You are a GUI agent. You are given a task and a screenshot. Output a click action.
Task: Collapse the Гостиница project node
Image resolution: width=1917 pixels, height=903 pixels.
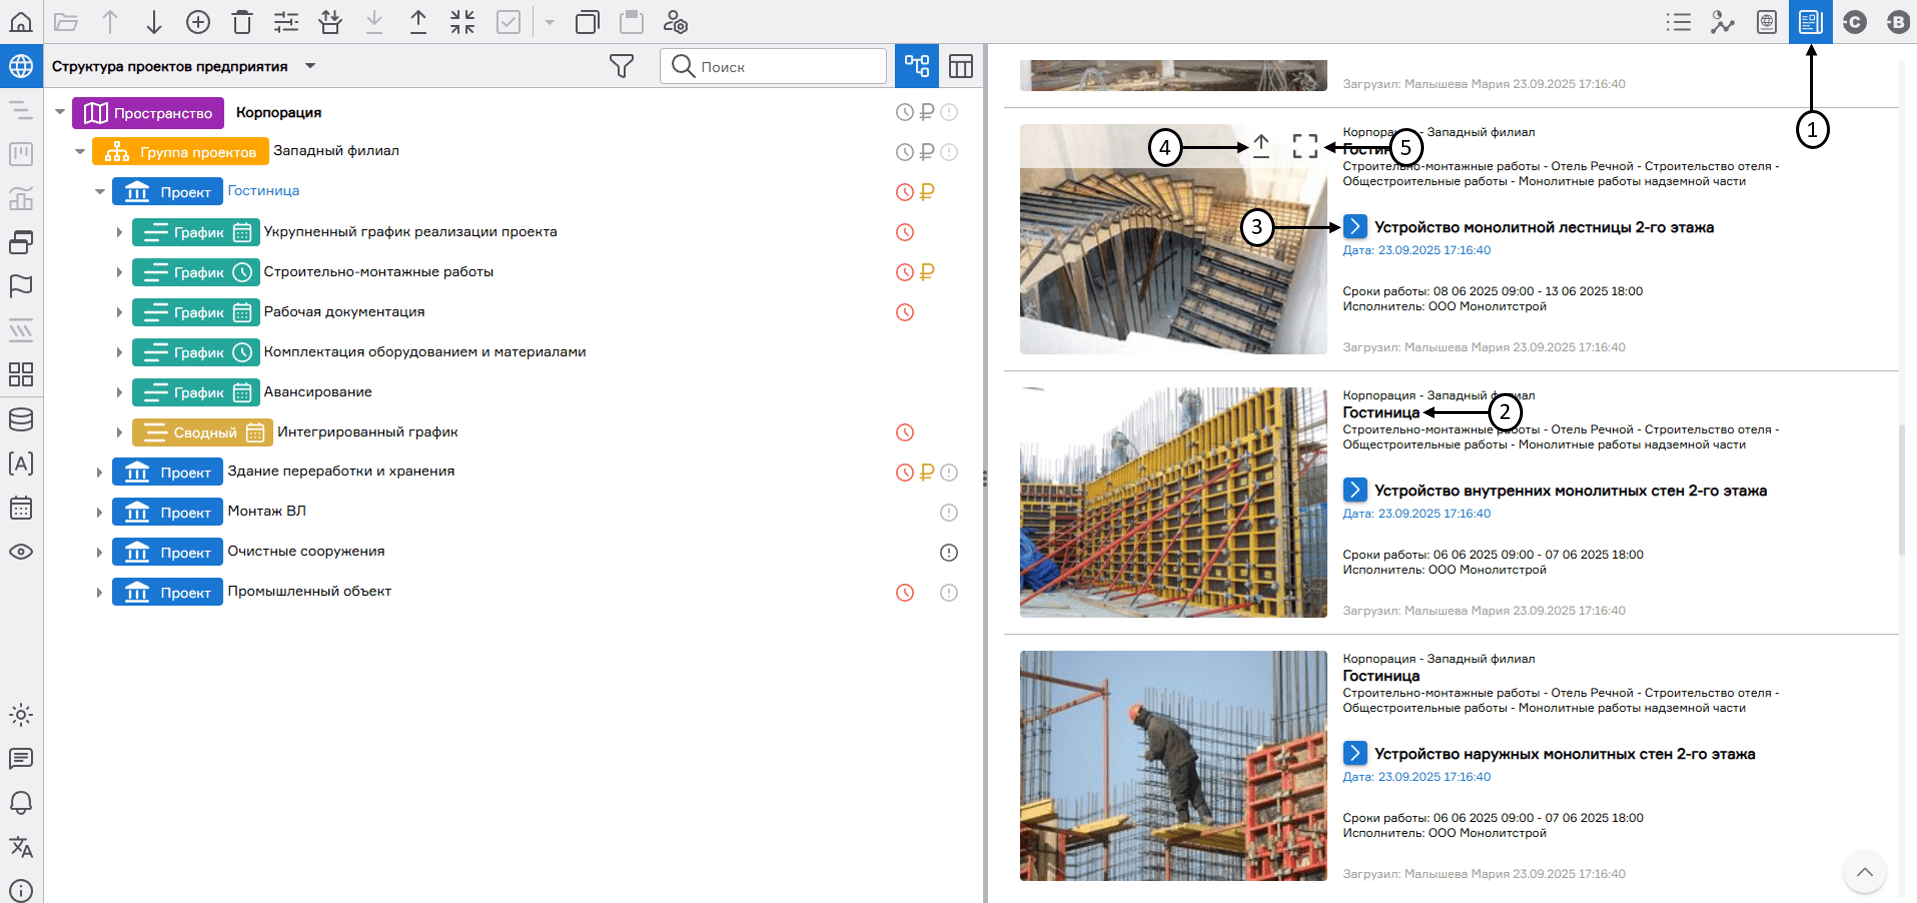click(100, 191)
